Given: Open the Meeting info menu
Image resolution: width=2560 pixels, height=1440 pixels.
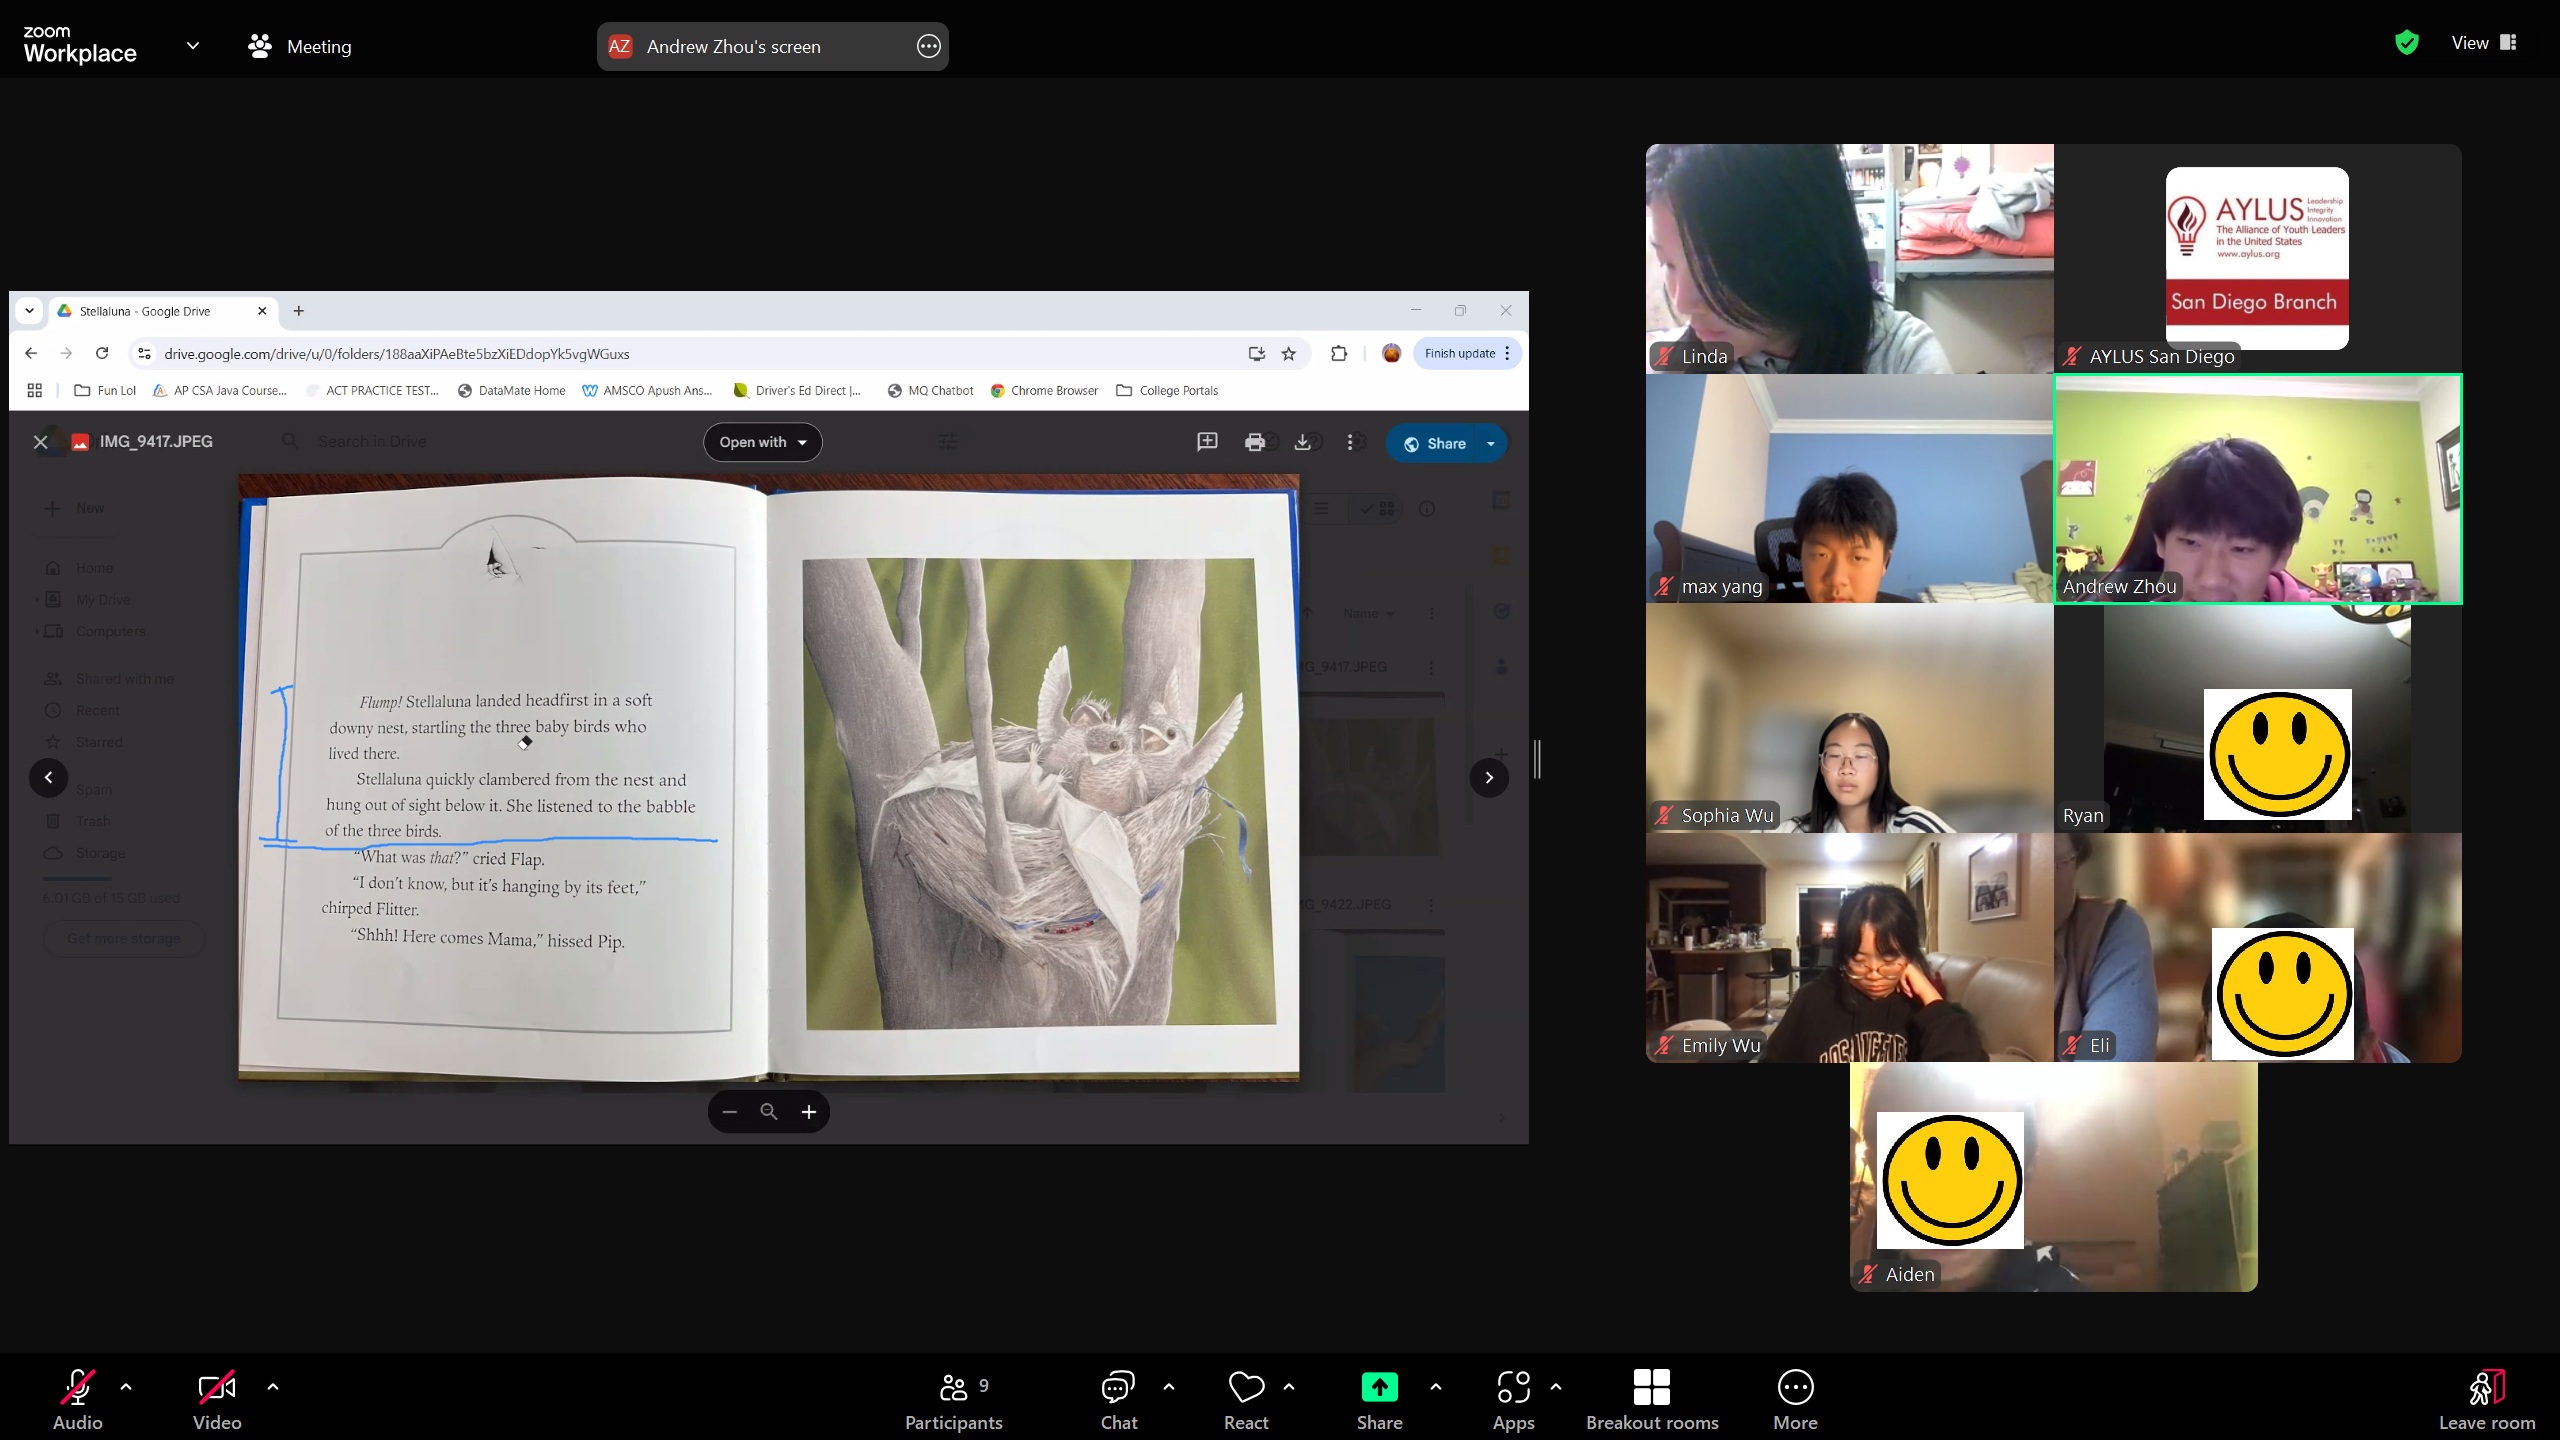Looking at the screenshot, I should click(x=300, y=46).
